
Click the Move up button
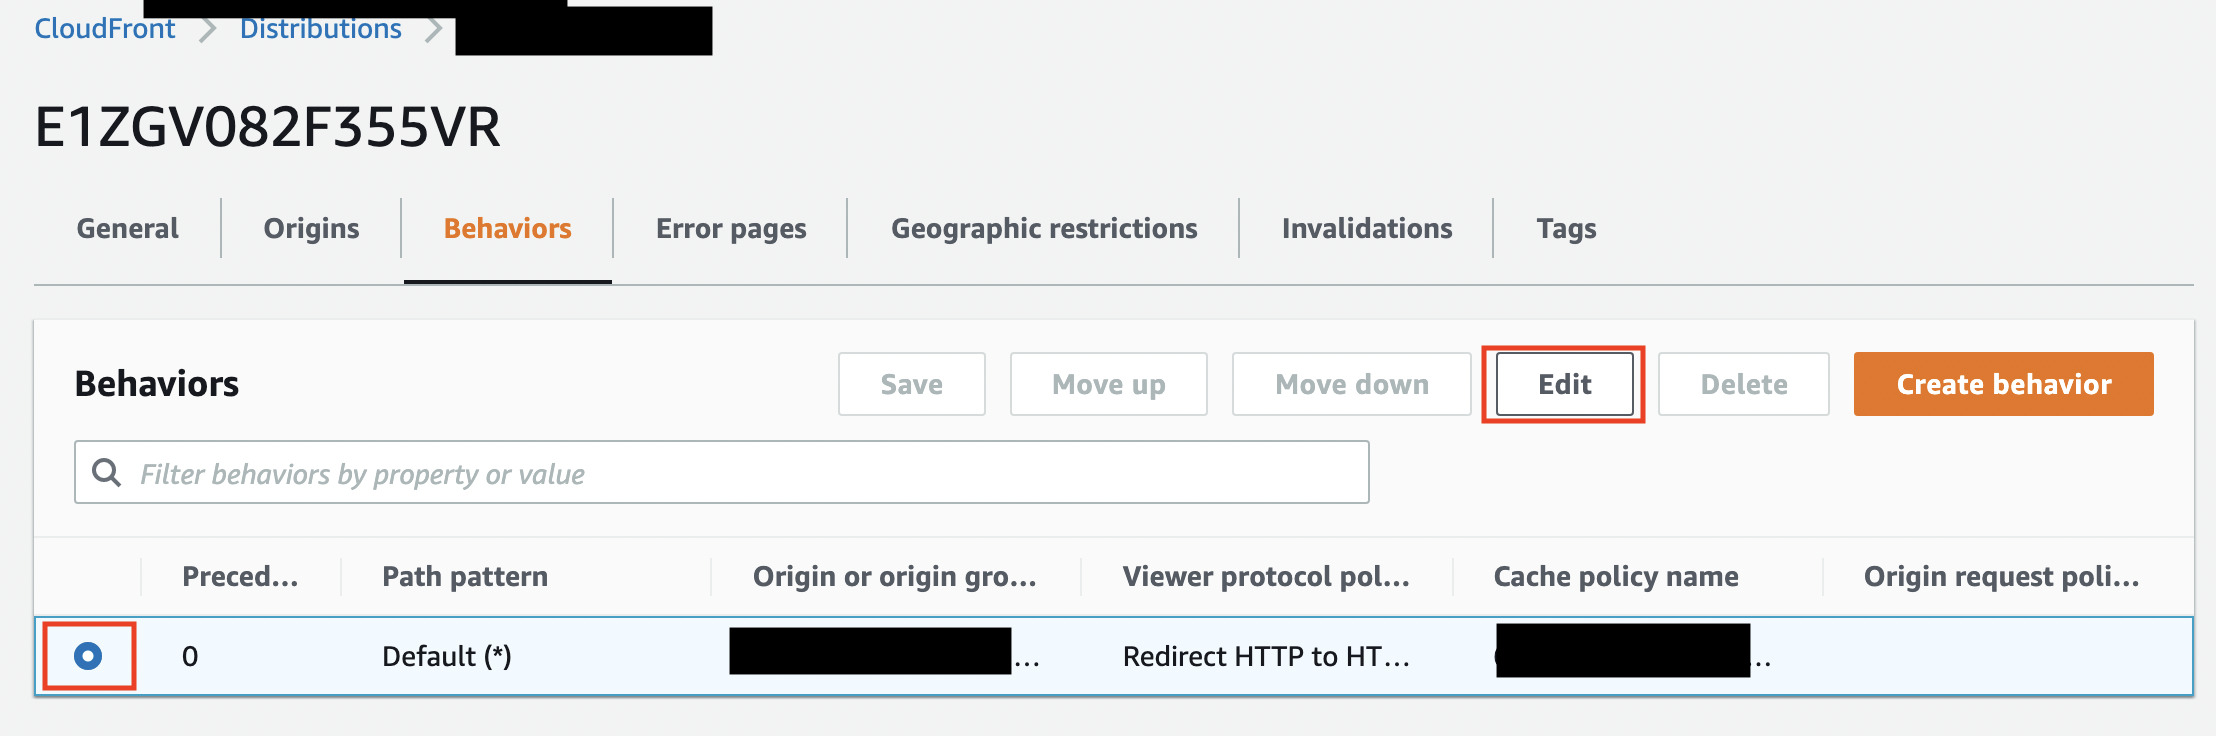(x=1108, y=384)
